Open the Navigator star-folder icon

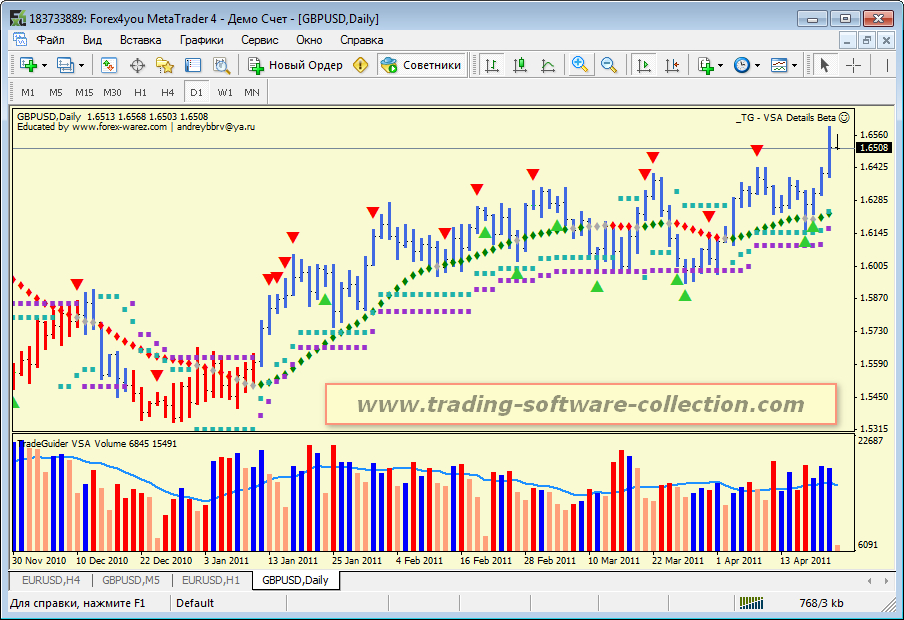tap(165, 65)
